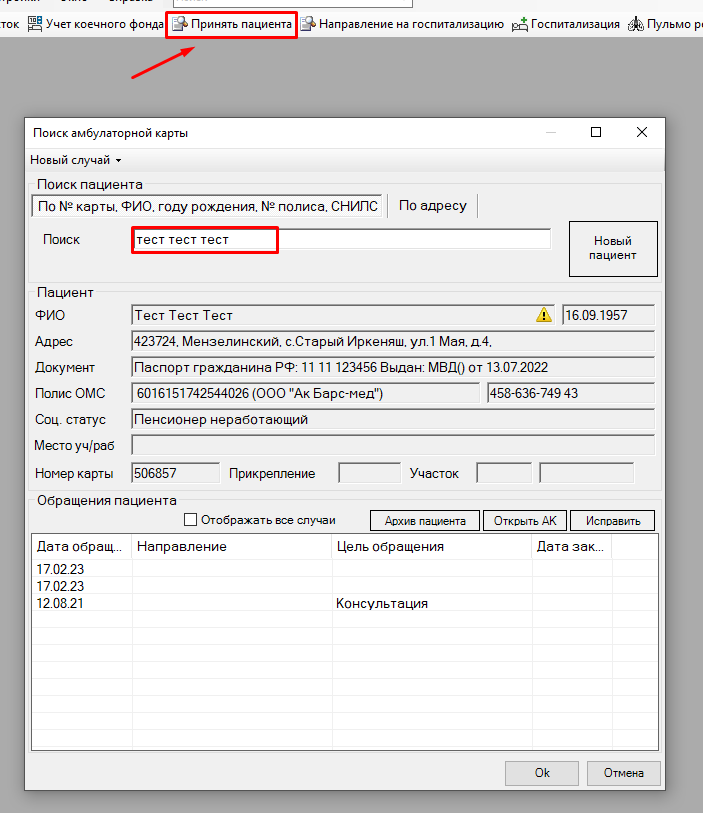Screen dimensions: 703x813
Task: Select the По № карты, ФИО search tab
Action: pos(207,206)
